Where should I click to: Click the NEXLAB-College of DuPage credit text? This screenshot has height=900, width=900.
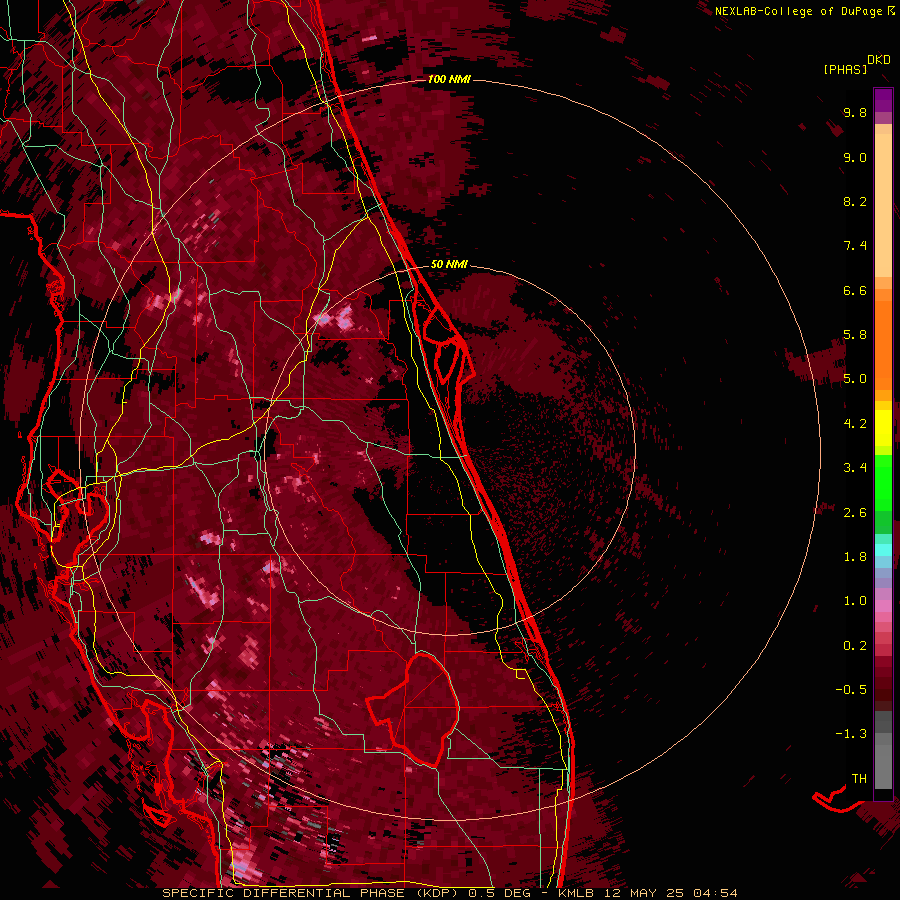799,11
